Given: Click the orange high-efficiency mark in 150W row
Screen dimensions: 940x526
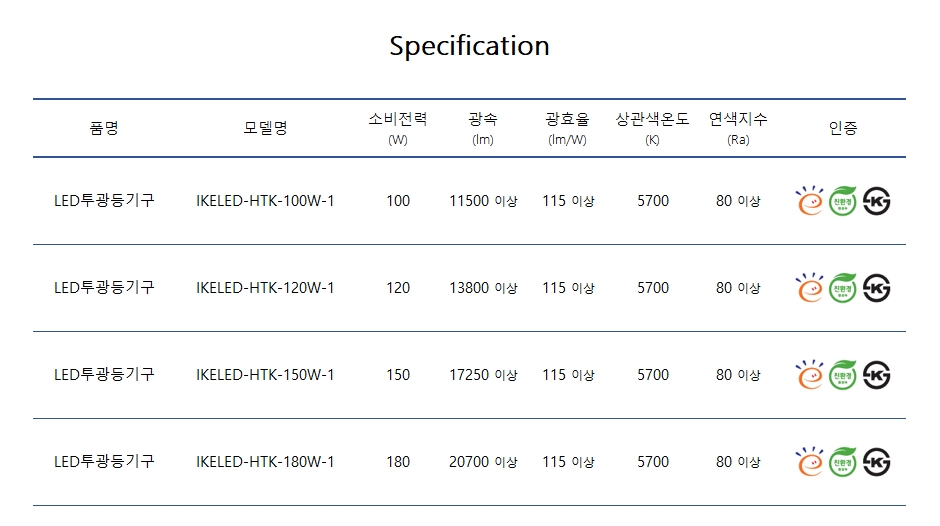Looking at the screenshot, I should [x=809, y=374].
